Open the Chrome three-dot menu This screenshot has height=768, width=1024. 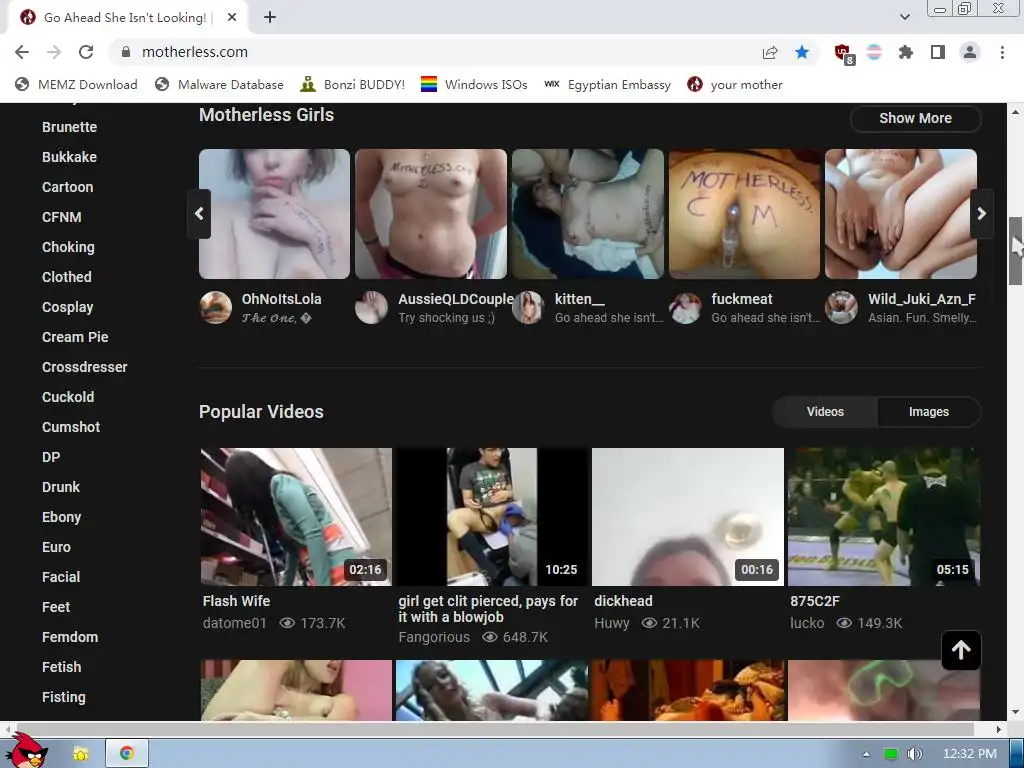[x=1002, y=52]
